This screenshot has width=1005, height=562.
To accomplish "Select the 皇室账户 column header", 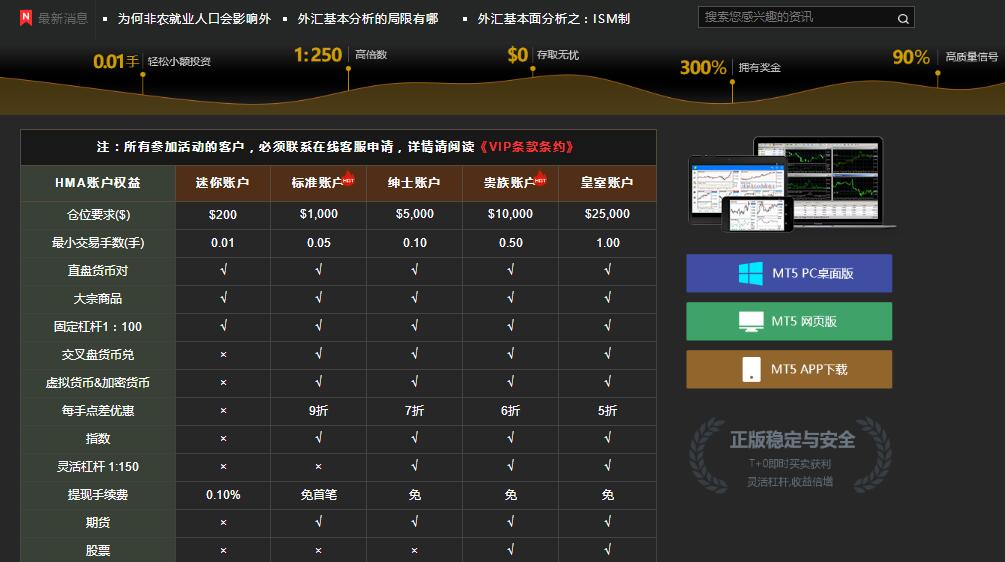I will (x=608, y=183).
